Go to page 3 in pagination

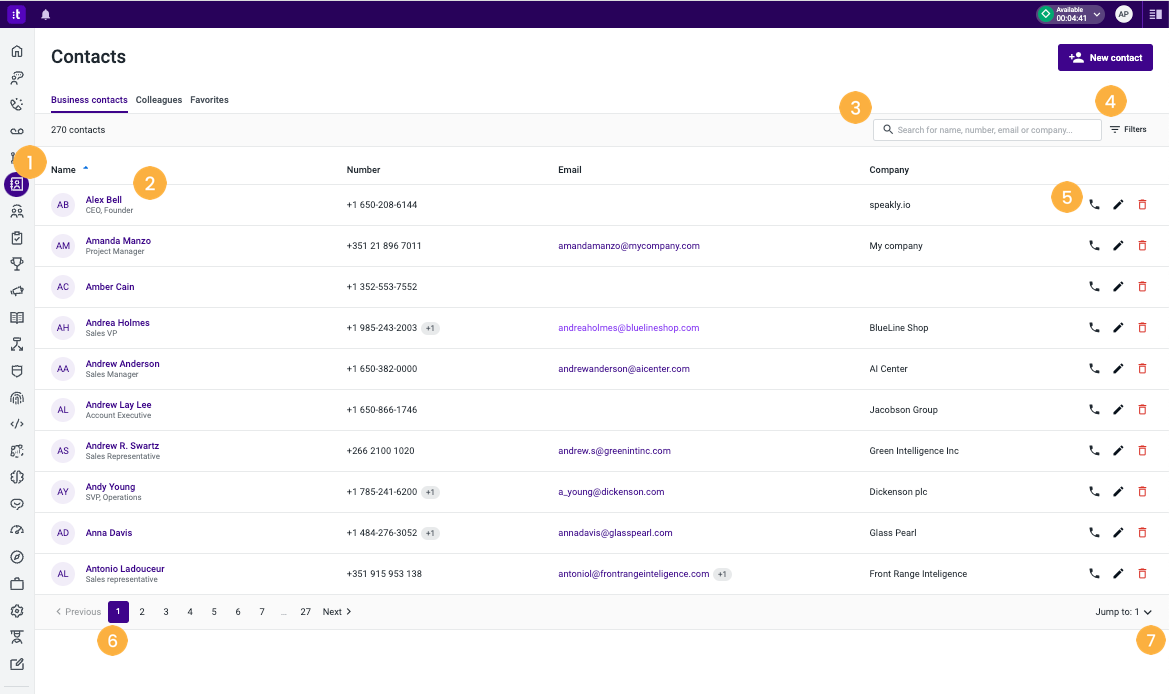click(x=166, y=612)
